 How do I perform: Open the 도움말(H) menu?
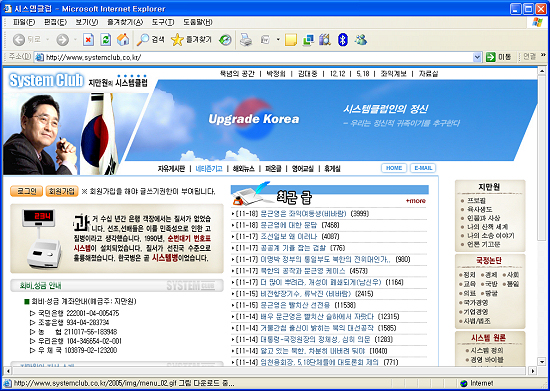click(198, 22)
